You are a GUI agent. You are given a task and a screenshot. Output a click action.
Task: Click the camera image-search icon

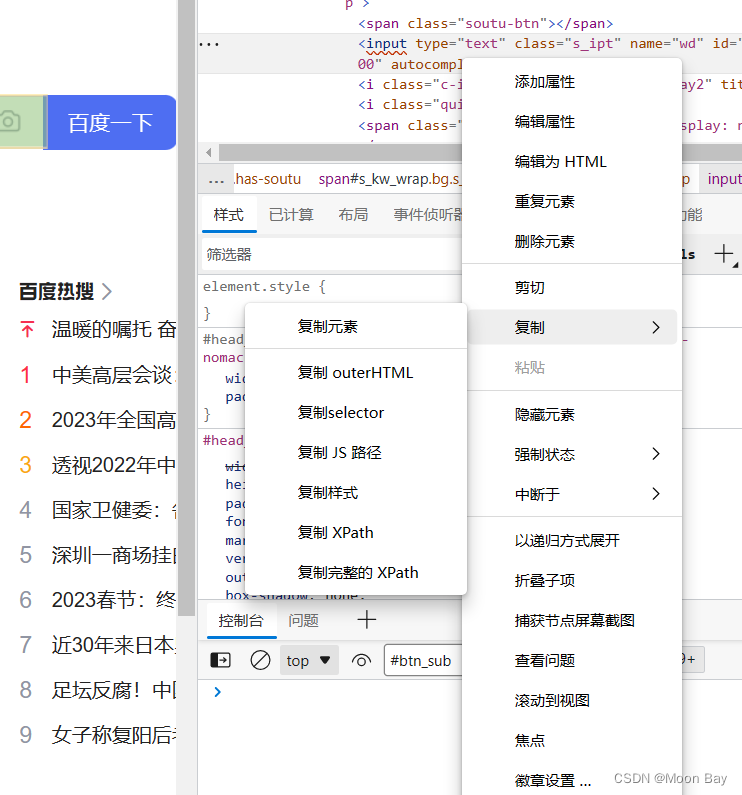(10, 122)
